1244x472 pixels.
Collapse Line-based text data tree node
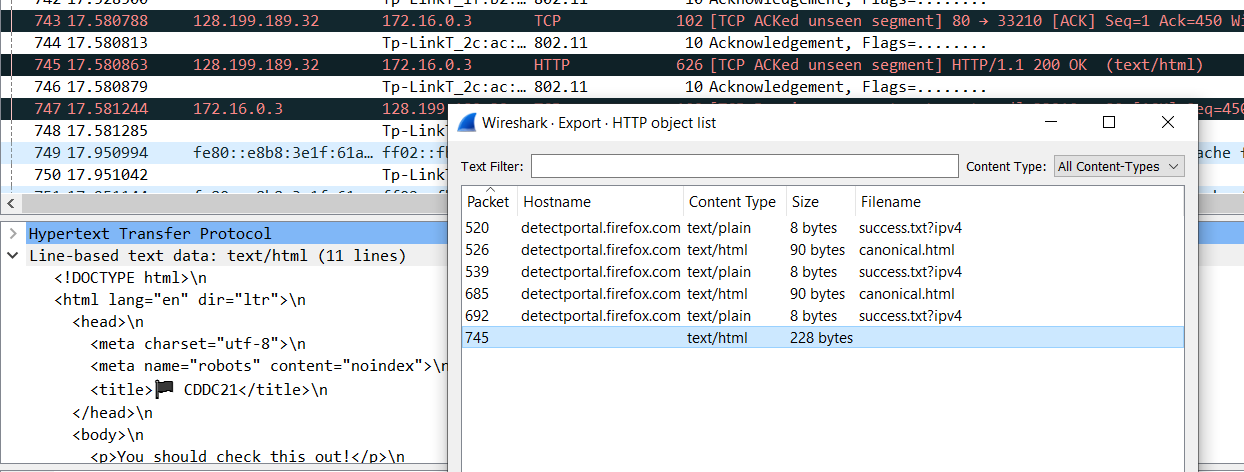tap(12, 256)
